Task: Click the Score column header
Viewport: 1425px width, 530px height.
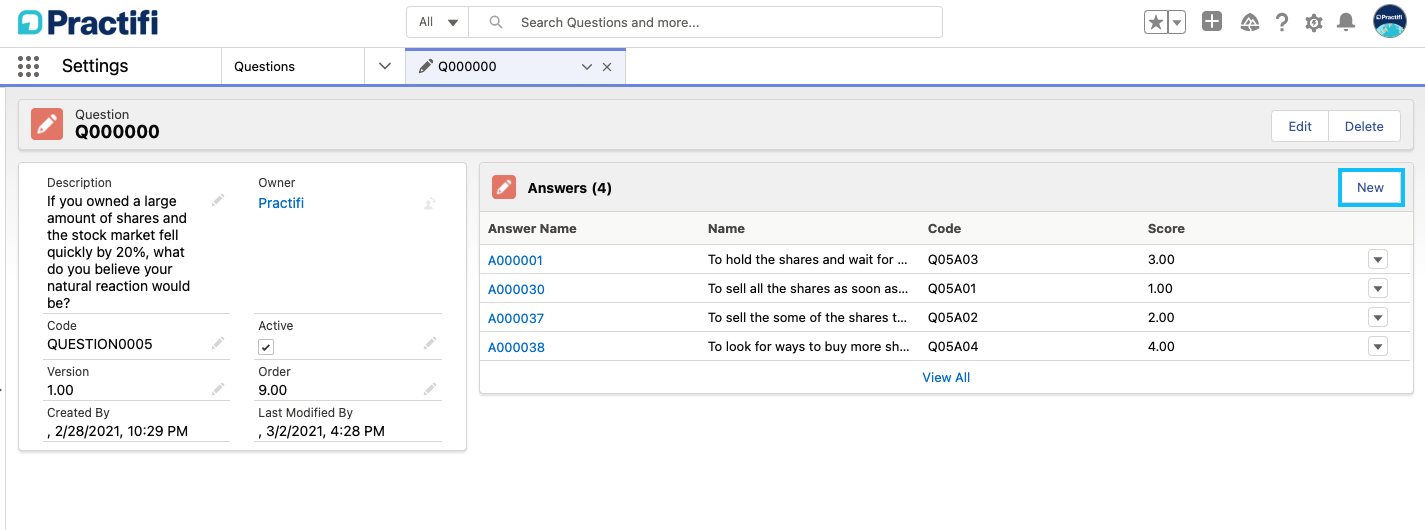Action: [1166, 228]
